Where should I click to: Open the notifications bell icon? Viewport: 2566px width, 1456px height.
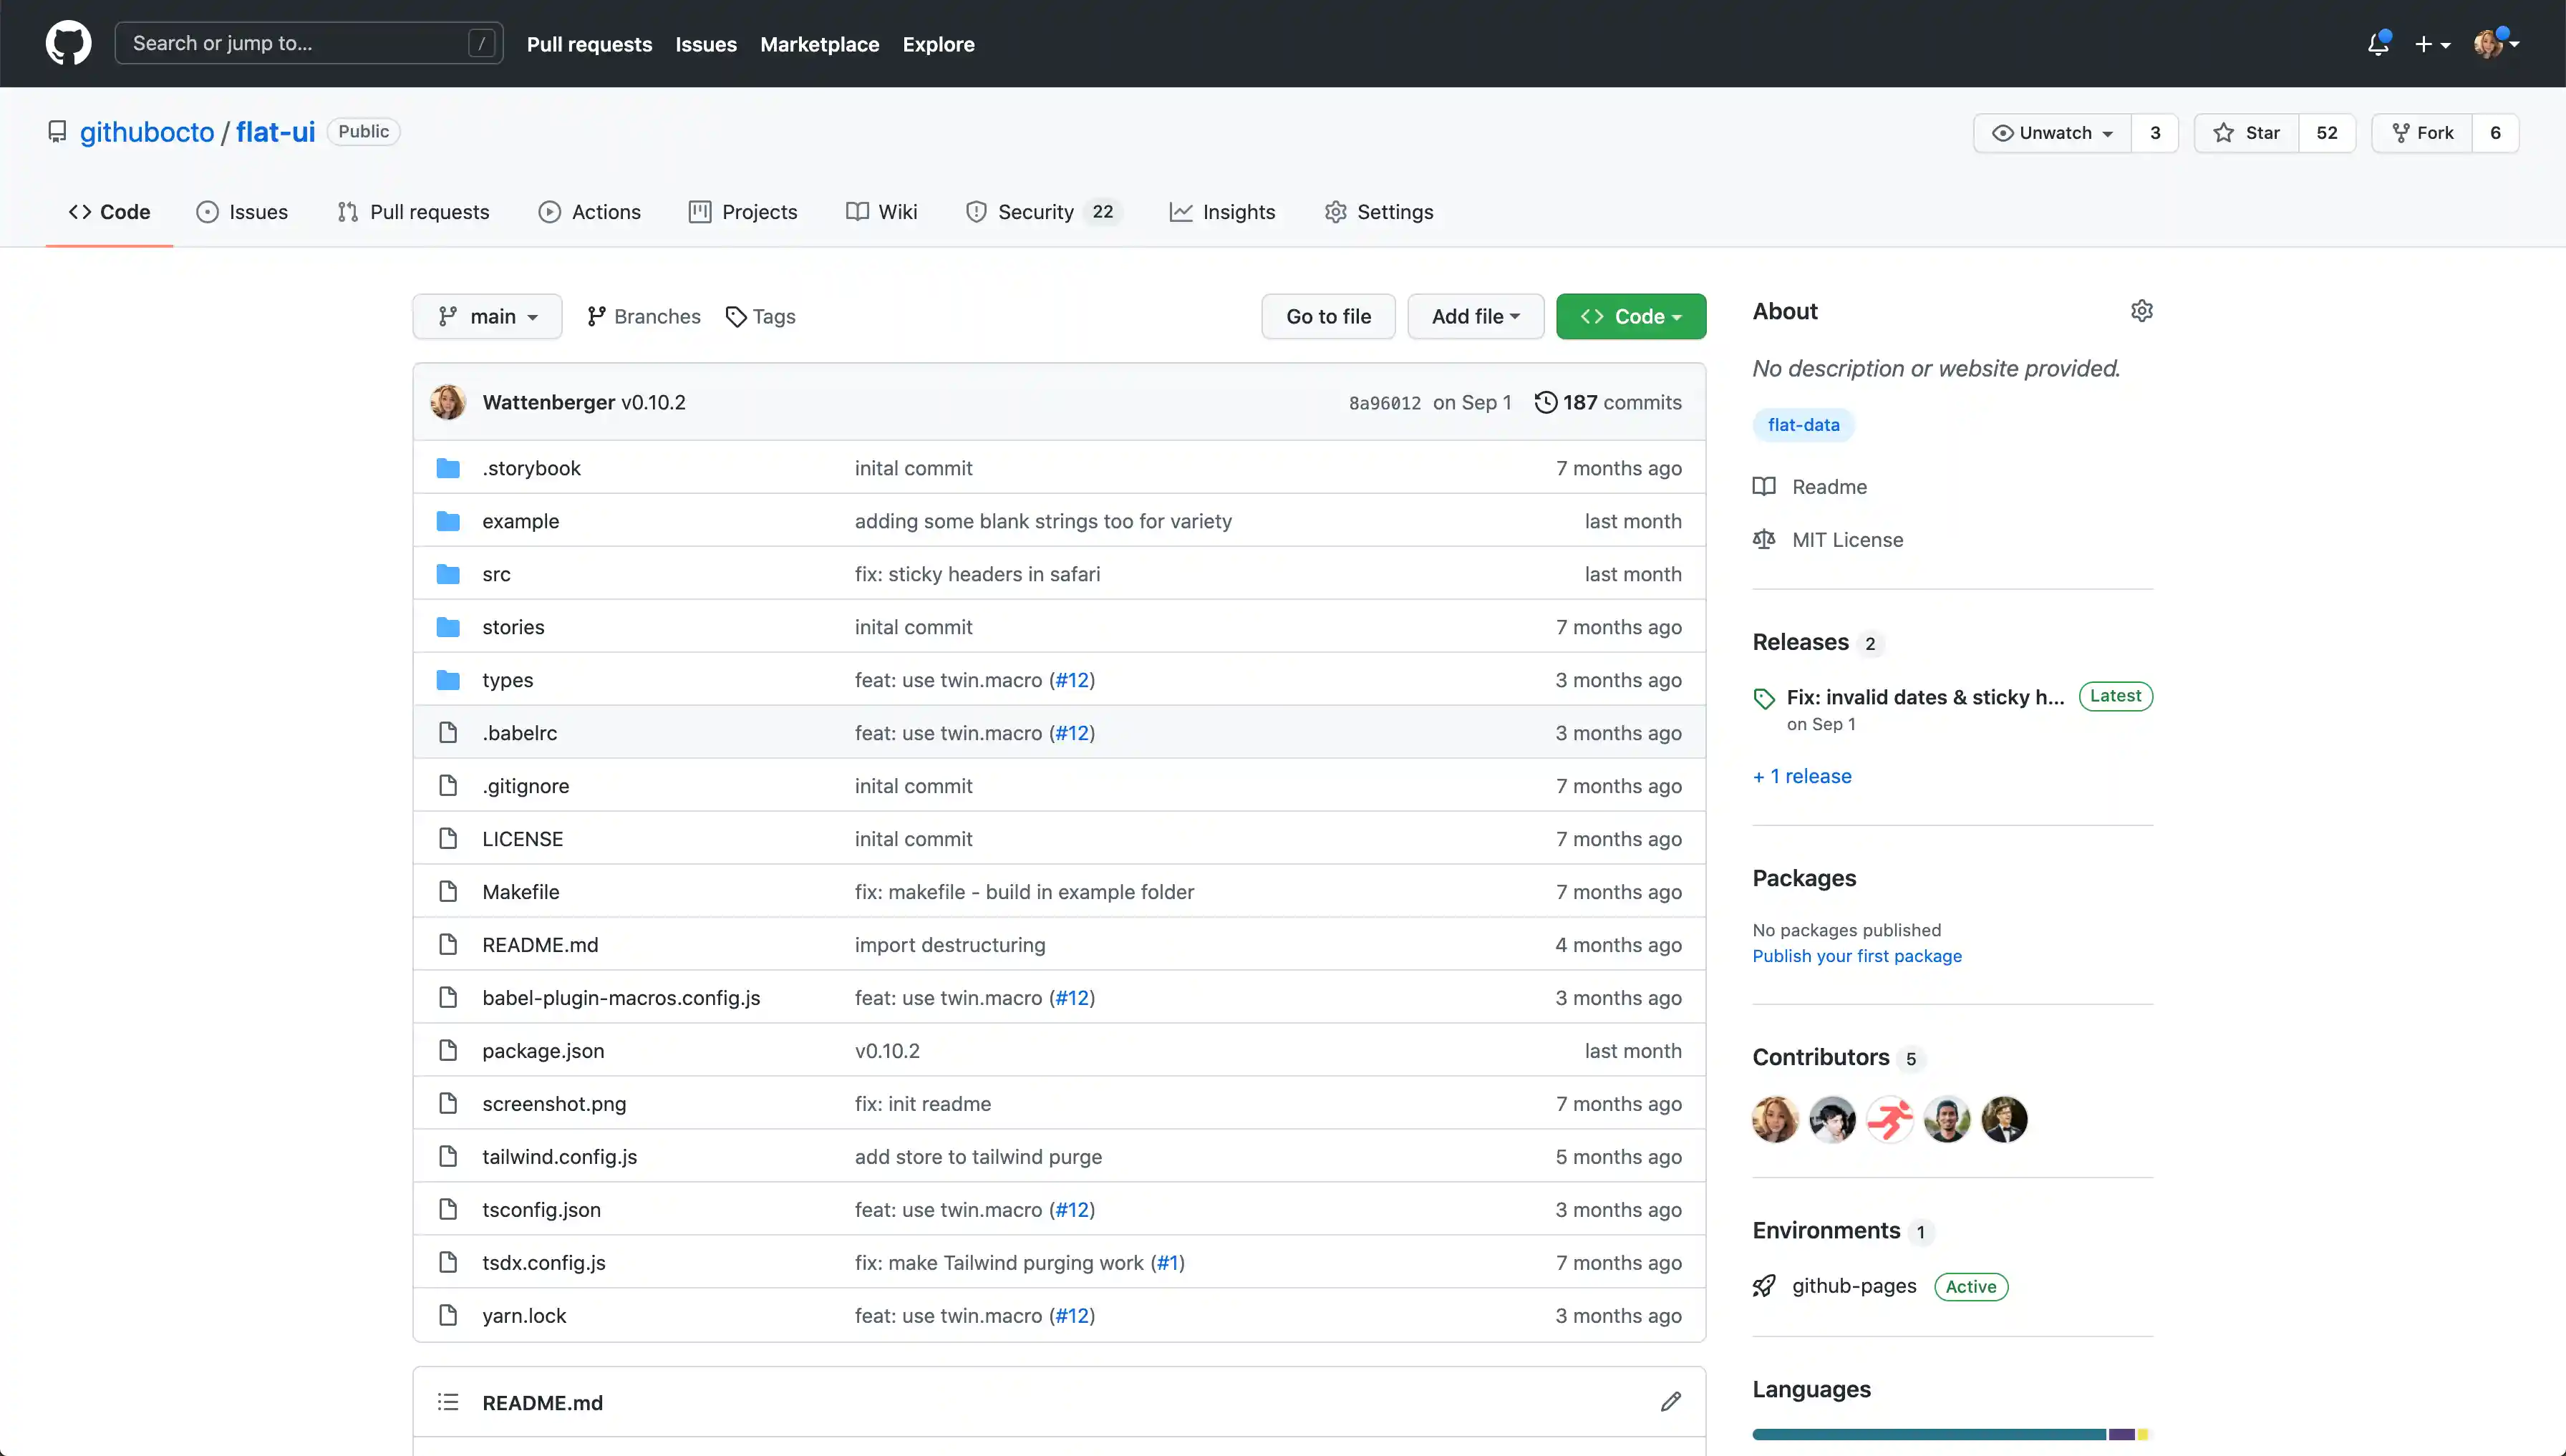coord(2378,43)
